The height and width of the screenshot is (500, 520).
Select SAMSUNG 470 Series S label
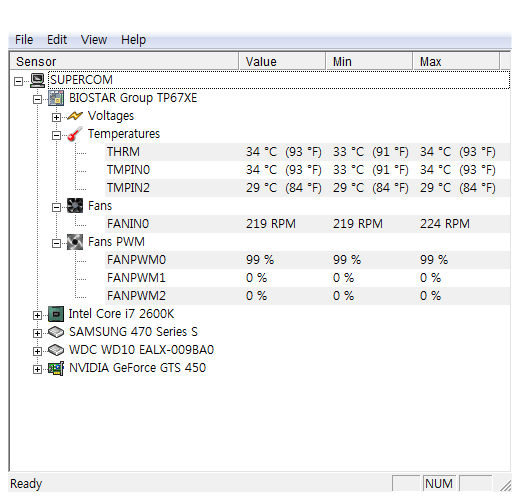tap(133, 332)
